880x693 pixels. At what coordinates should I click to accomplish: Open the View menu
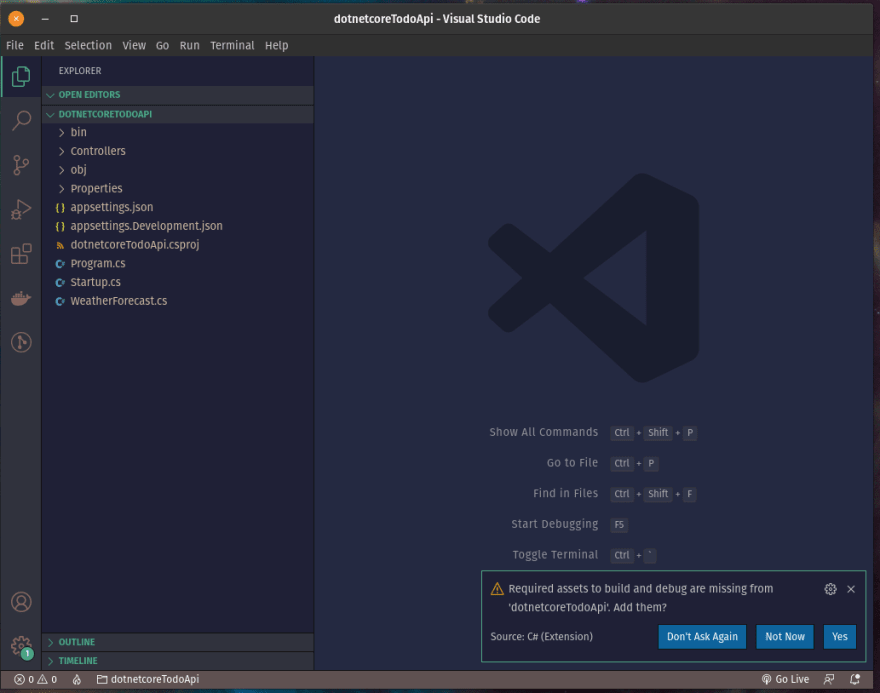134,45
